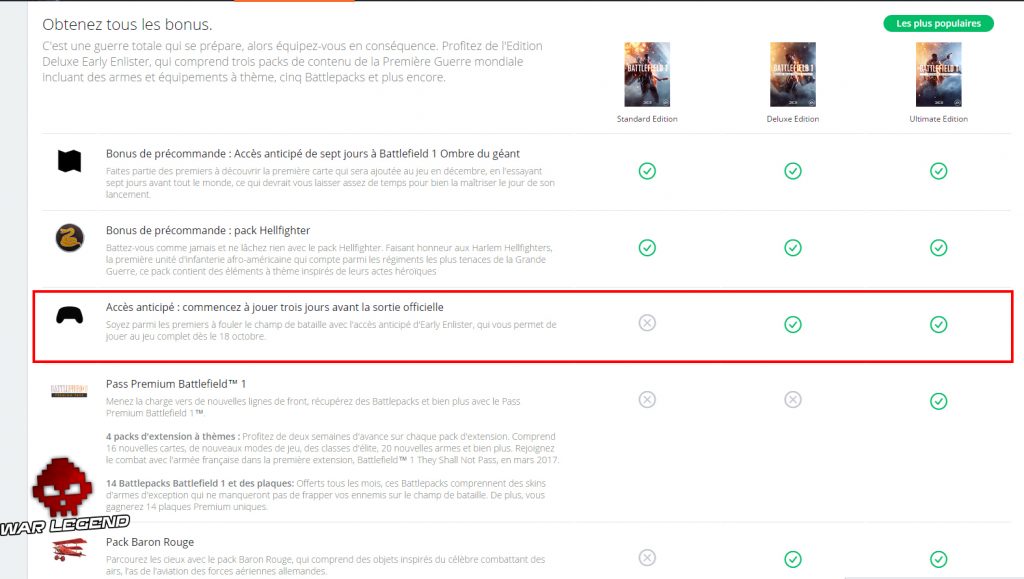The image size is (1024, 579).
Task: Click the Pass Premium Battlefield™ 1 heading
Action: [176, 384]
